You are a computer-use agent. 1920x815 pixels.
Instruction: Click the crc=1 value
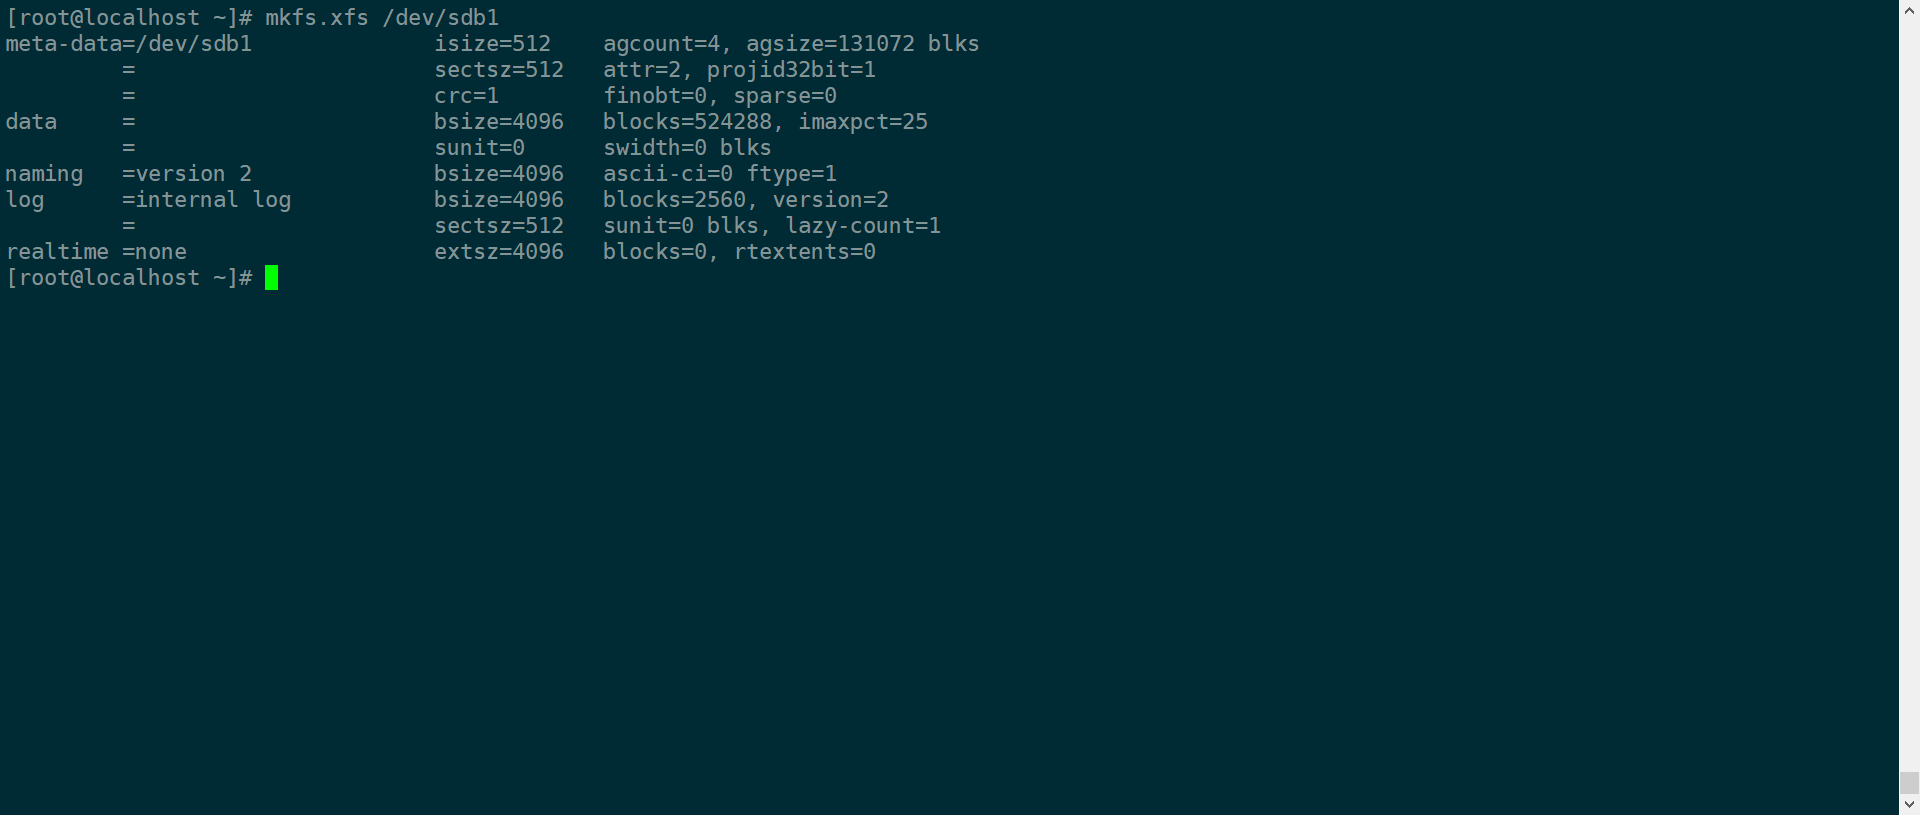tap(466, 96)
